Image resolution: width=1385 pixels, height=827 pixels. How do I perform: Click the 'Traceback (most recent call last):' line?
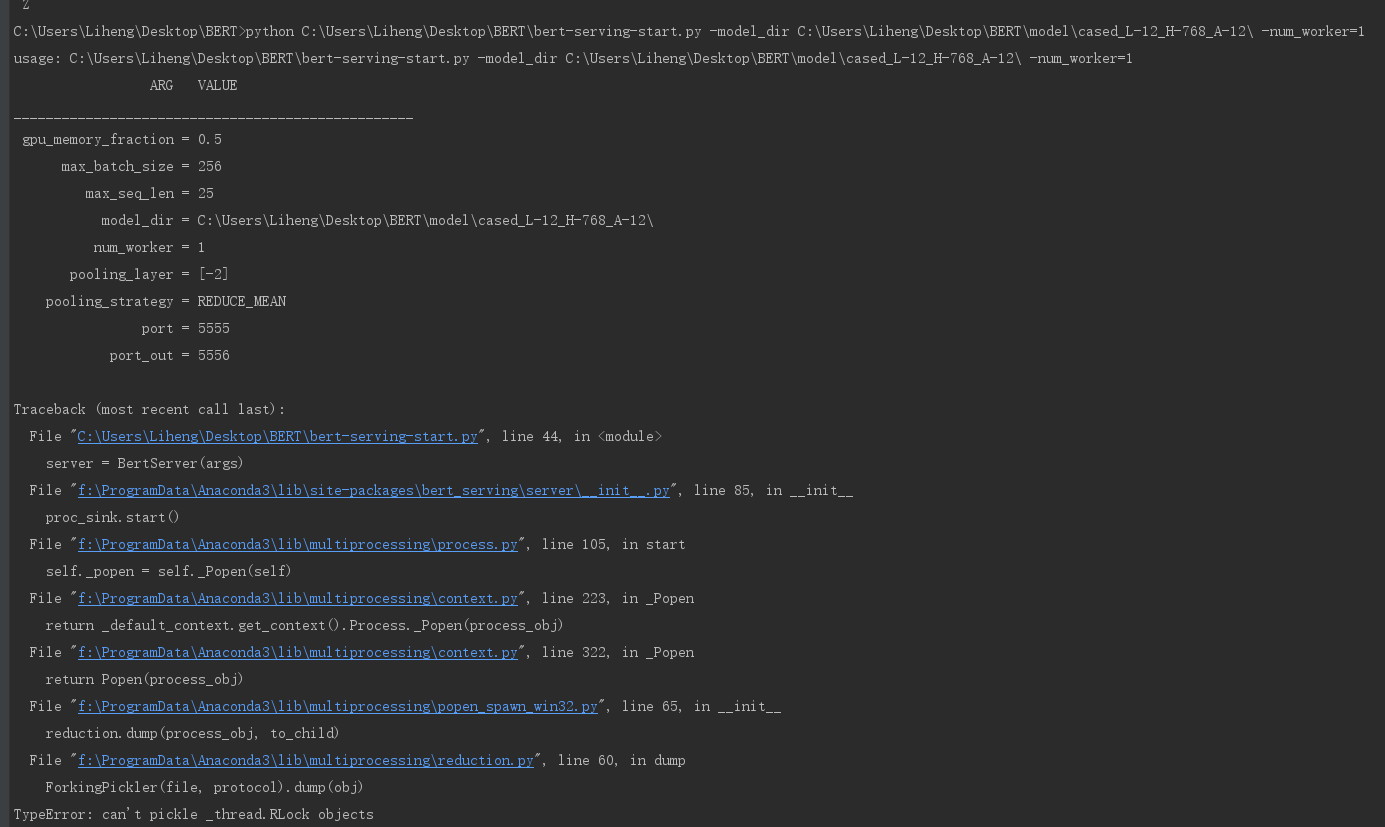149,410
